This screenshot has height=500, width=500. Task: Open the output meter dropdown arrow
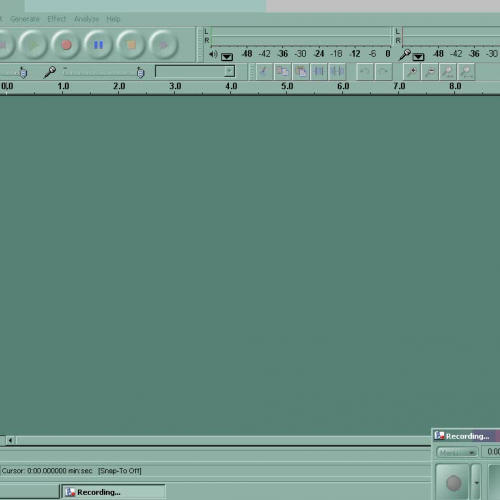227,57
